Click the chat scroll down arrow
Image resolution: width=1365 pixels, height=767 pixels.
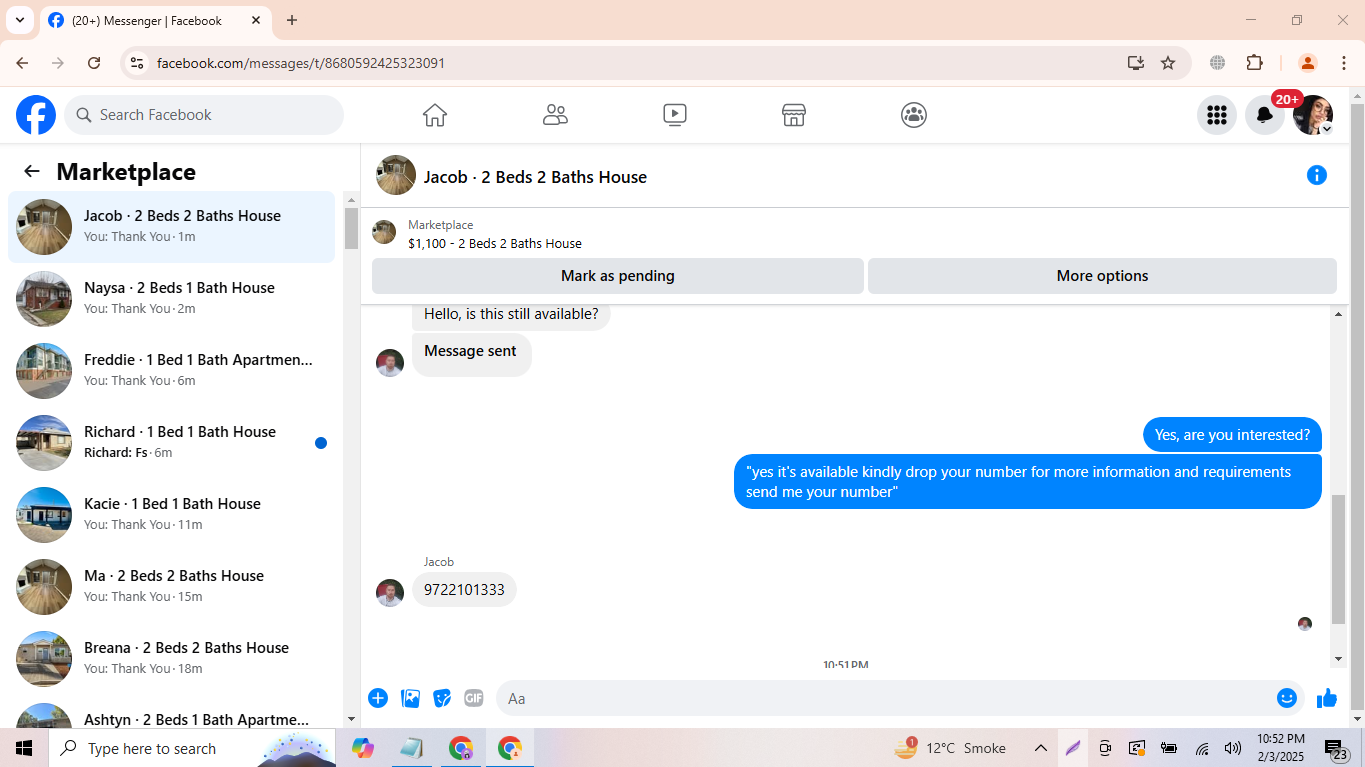coord(1339,658)
